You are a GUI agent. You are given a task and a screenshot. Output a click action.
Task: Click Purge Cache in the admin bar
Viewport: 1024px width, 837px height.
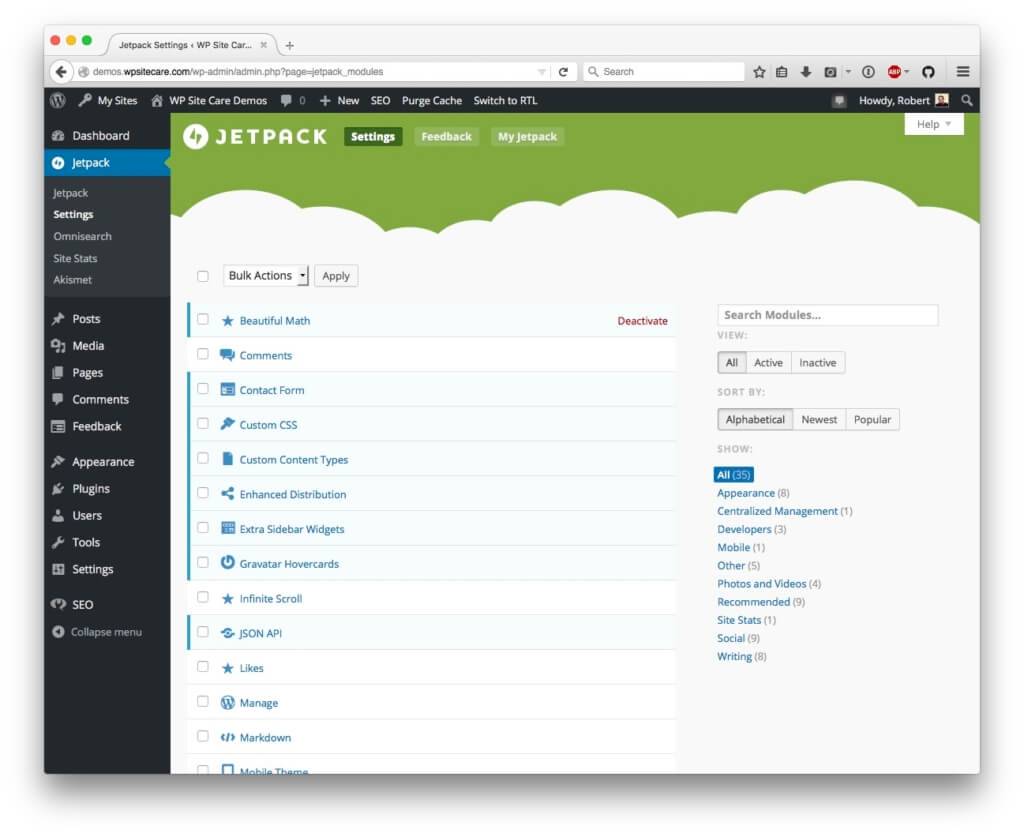pos(432,101)
